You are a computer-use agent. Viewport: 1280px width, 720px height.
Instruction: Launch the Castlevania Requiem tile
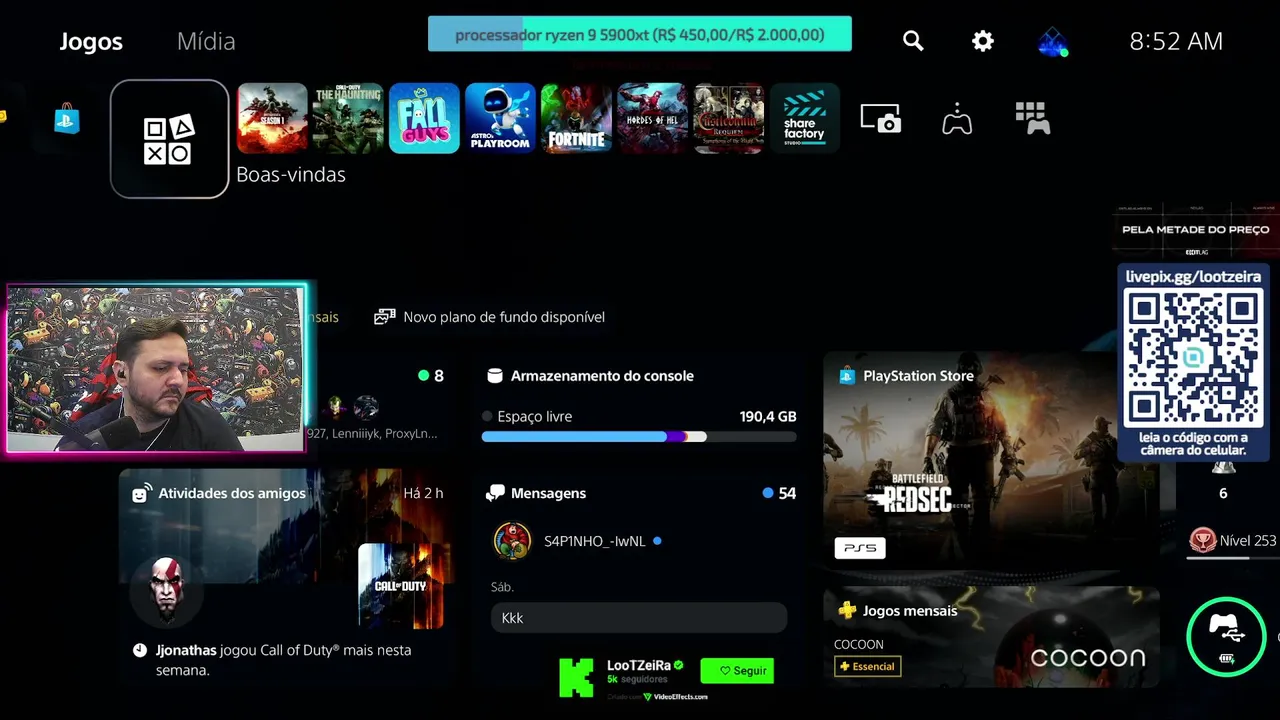click(x=728, y=118)
